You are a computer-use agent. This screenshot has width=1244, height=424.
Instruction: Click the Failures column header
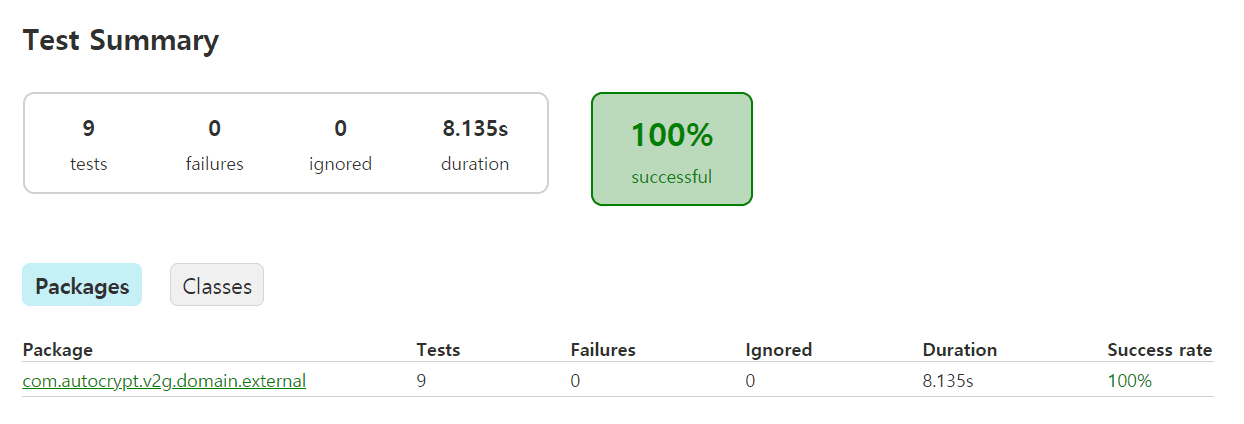(x=603, y=350)
